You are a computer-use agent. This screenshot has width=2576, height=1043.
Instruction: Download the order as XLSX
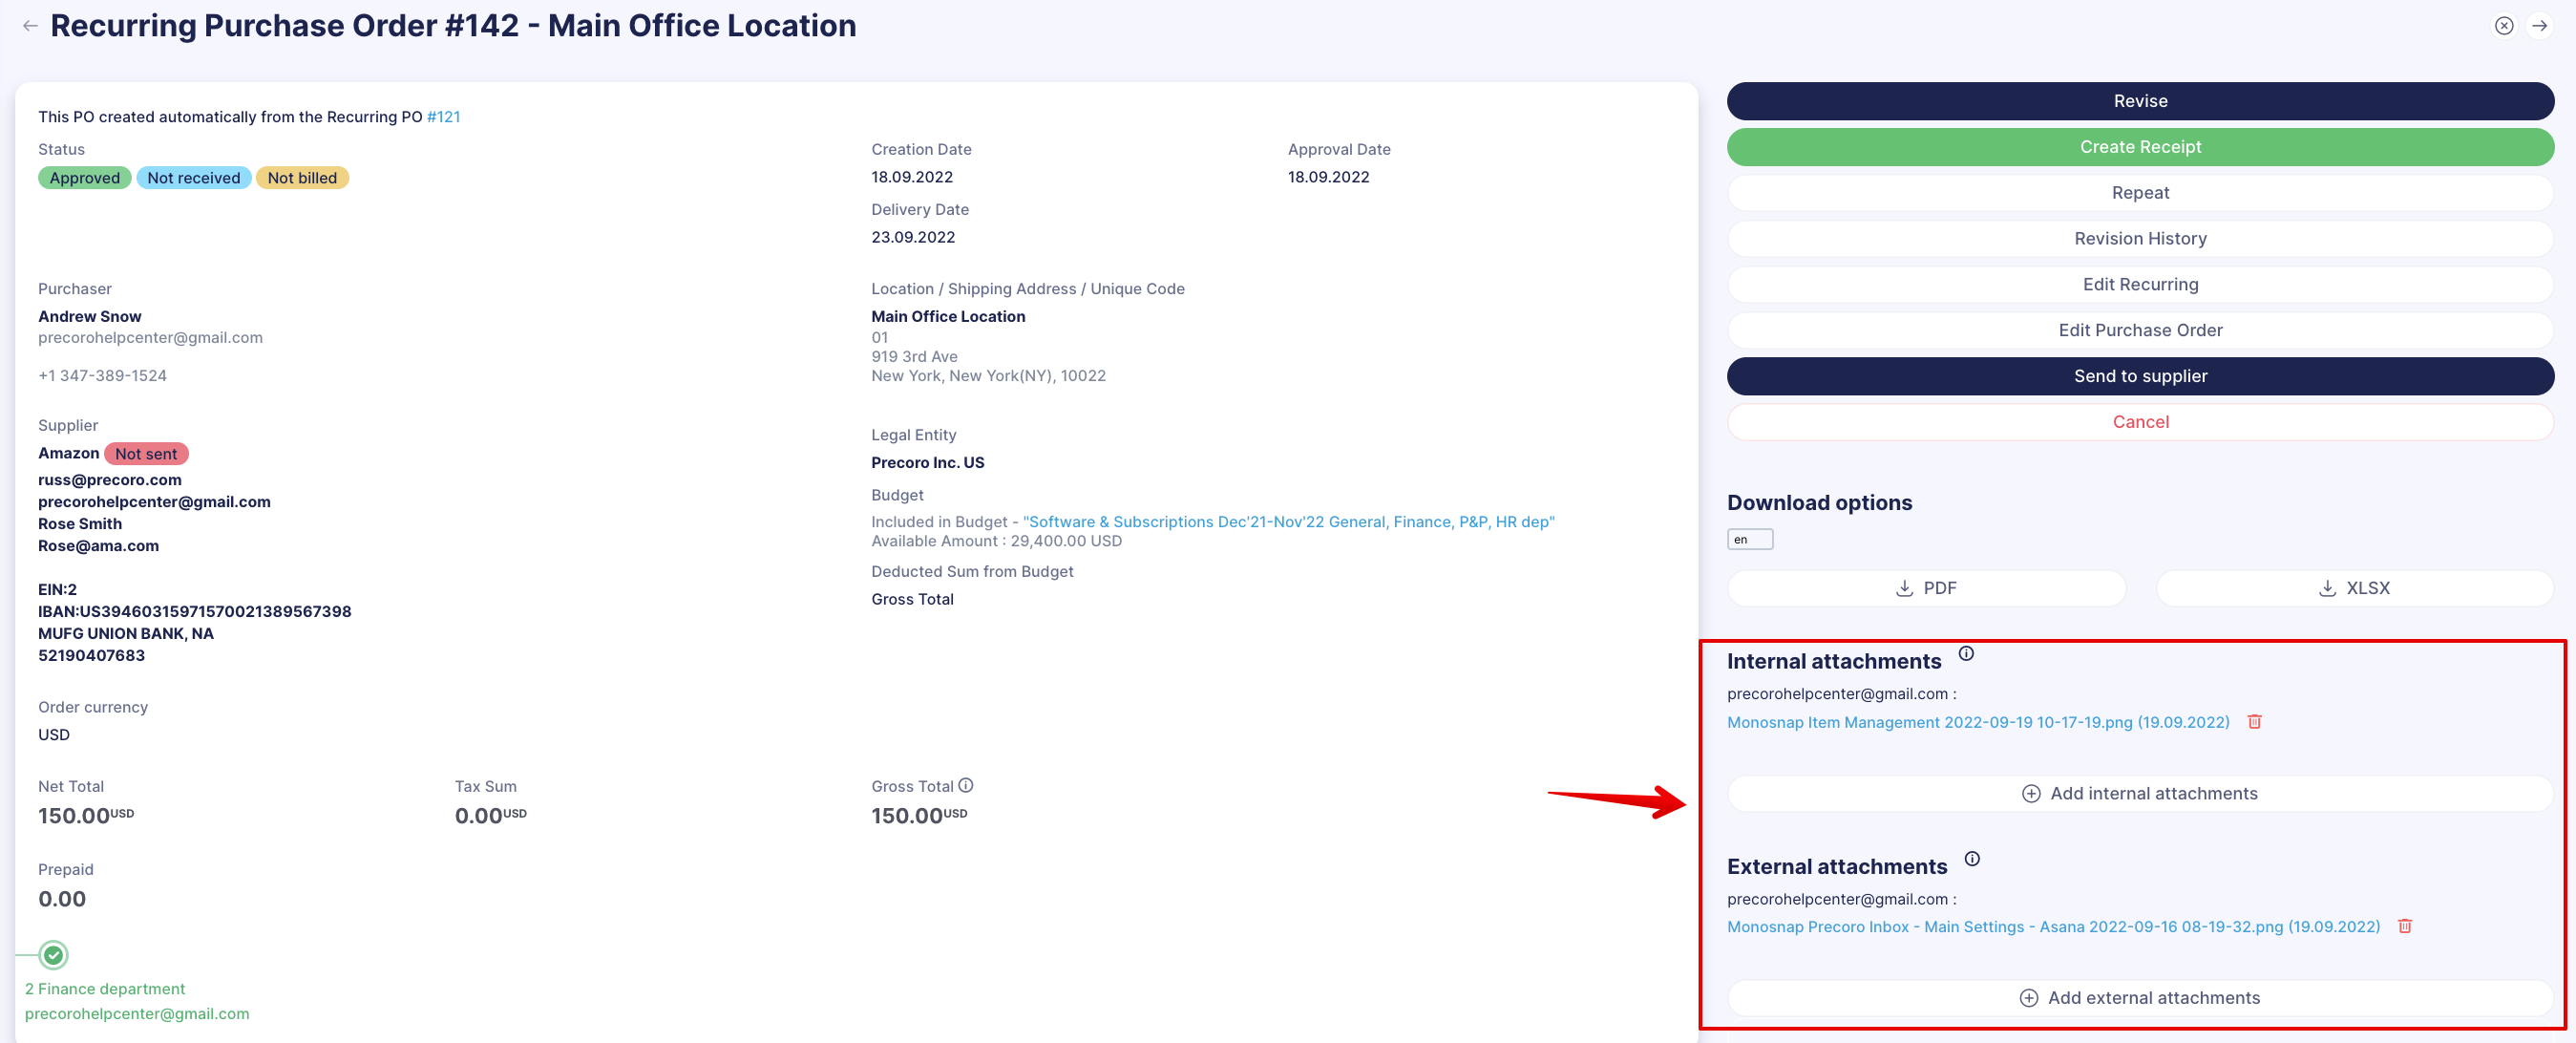click(x=2354, y=588)
